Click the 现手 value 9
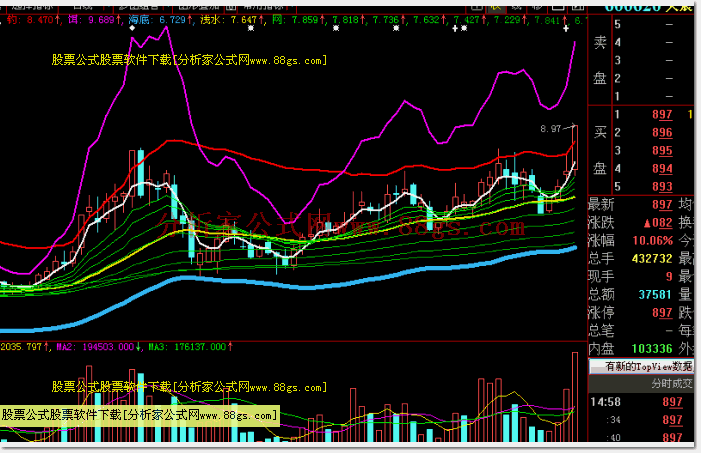701x453 pixels. click(669, 276)
